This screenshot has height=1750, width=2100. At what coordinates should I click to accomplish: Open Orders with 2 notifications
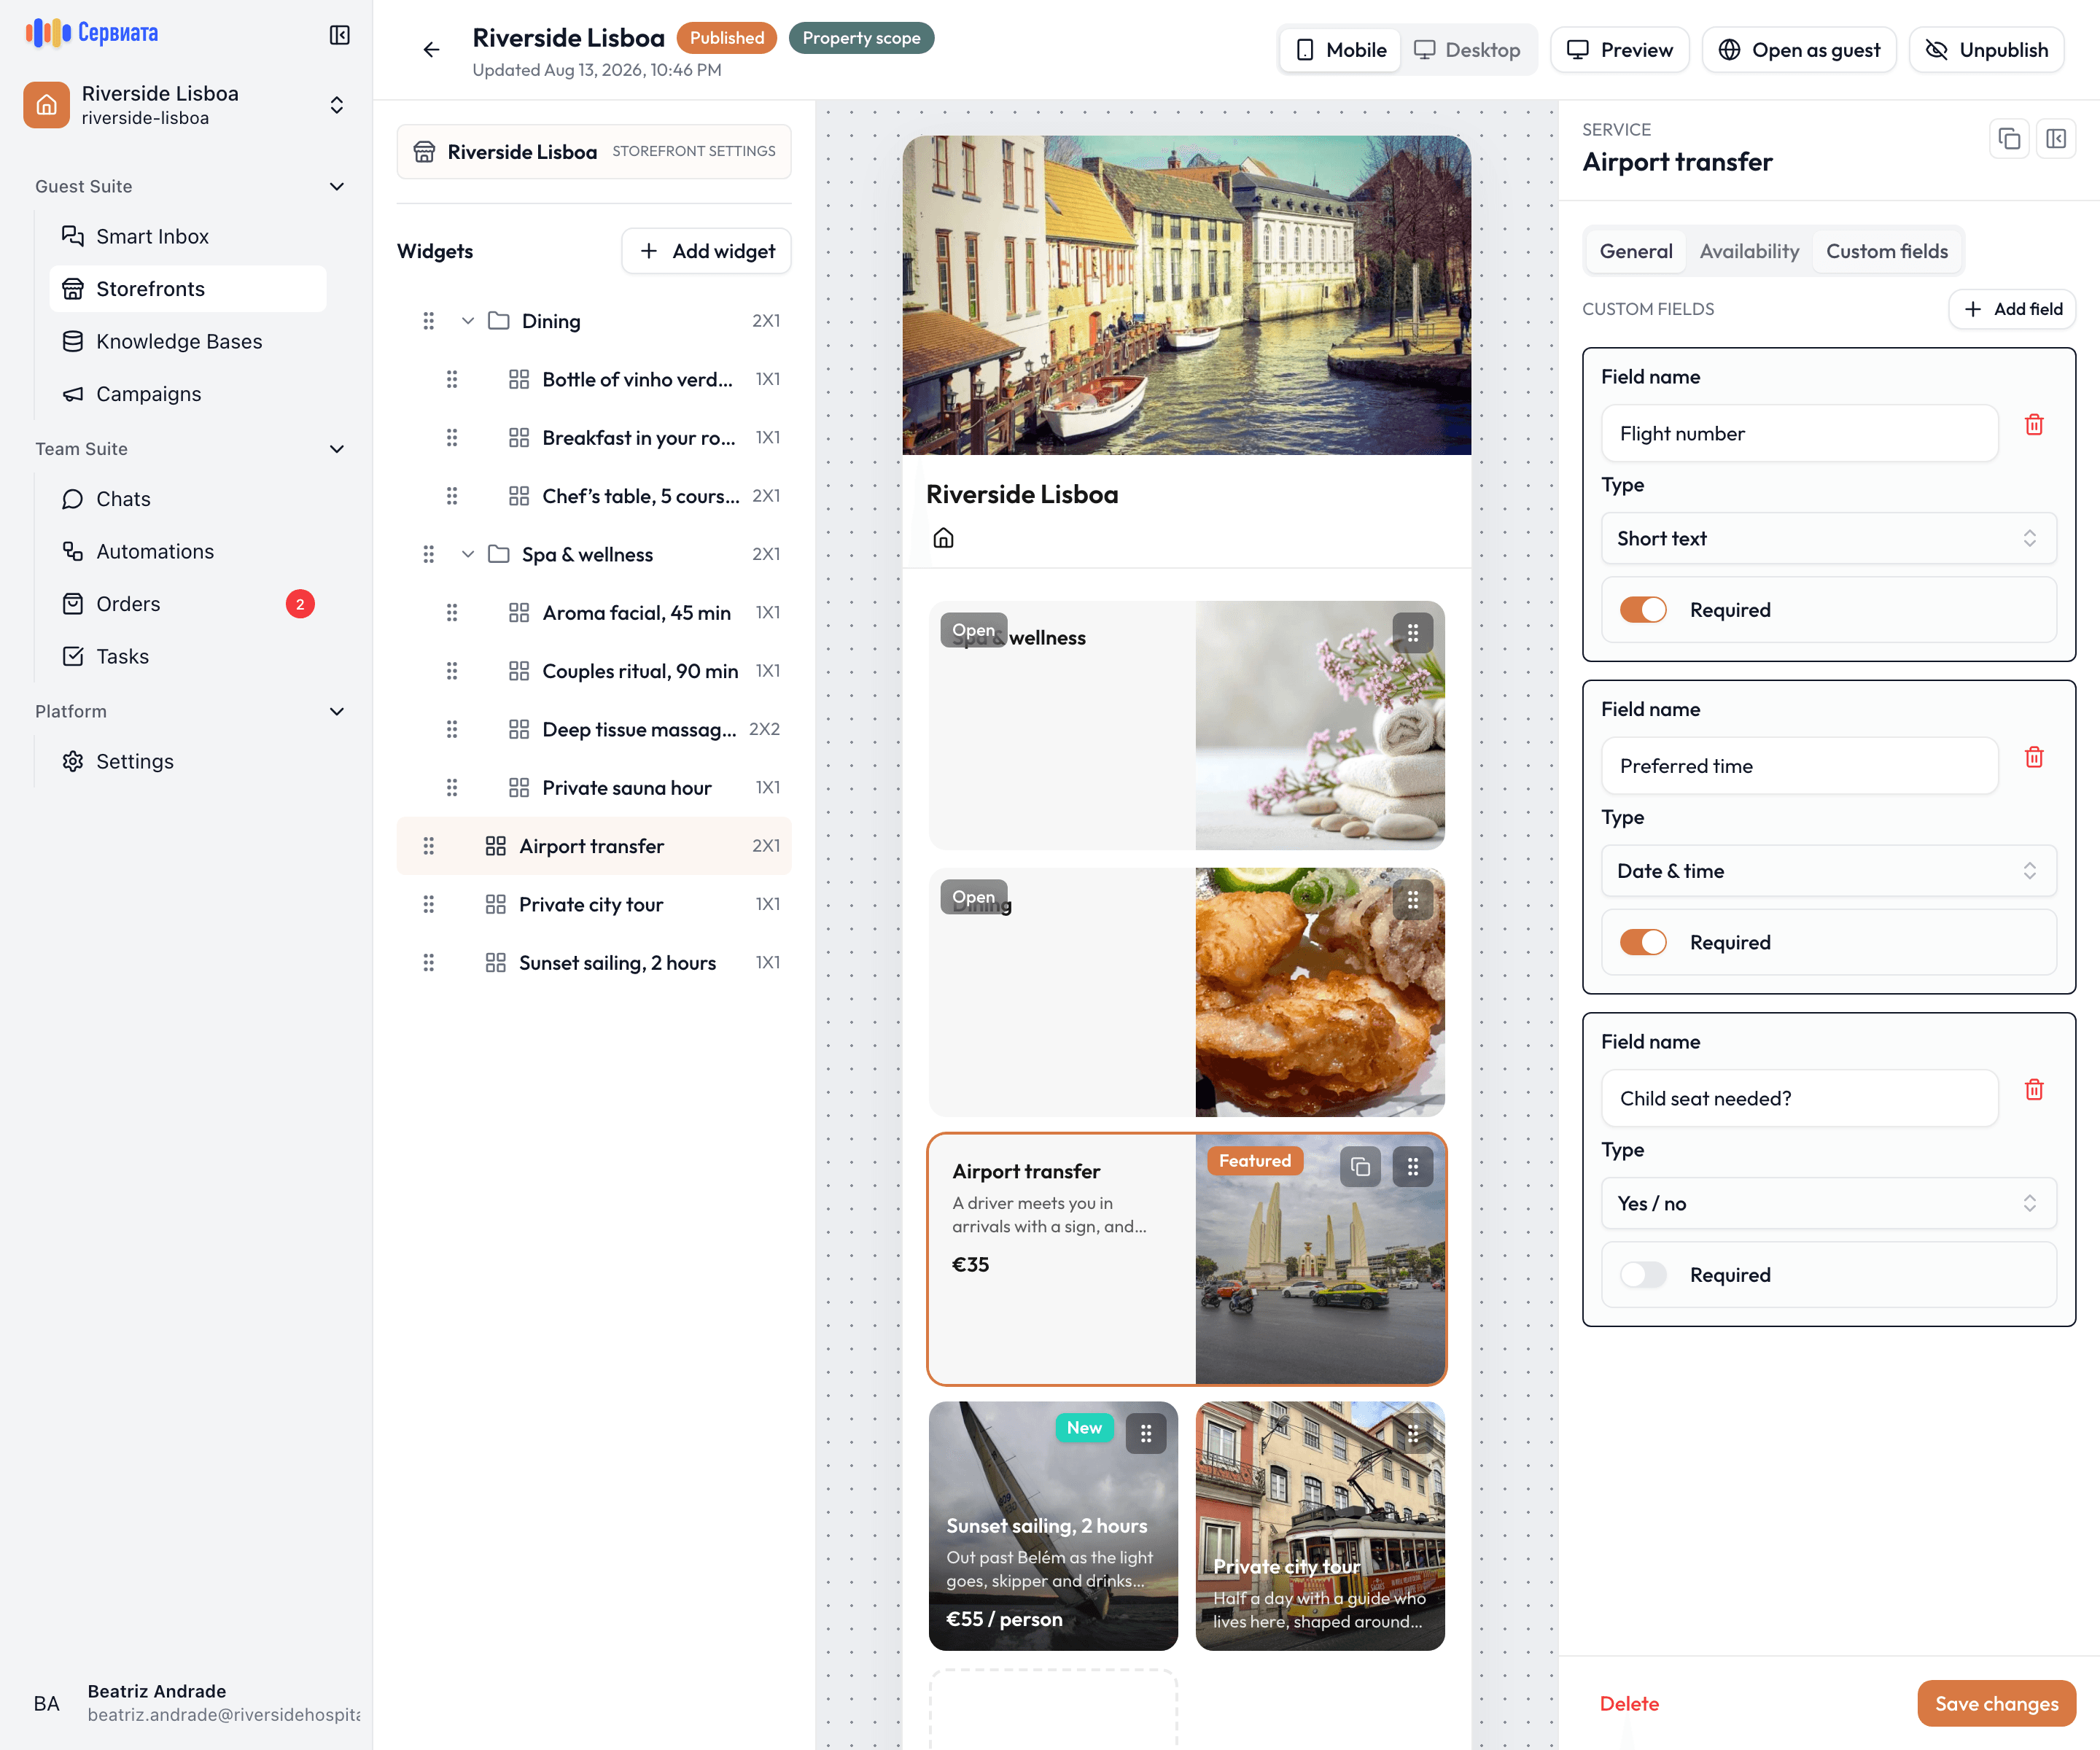click(188, 604)
